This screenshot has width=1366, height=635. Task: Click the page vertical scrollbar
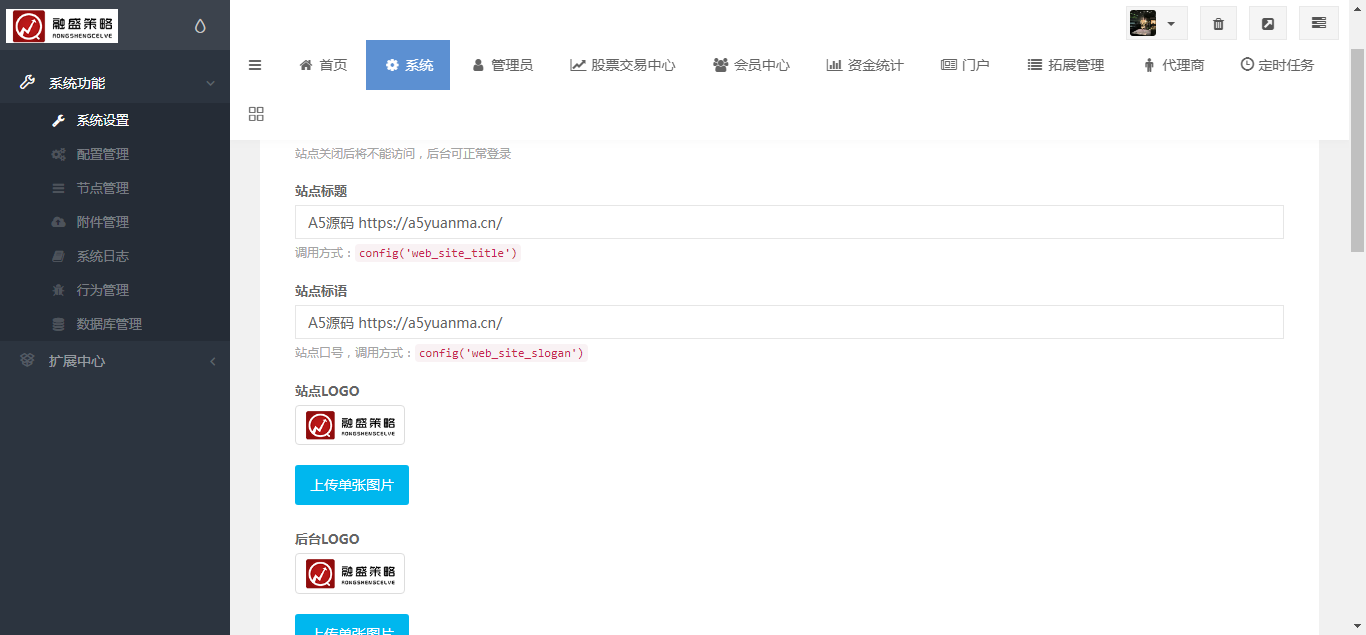click(1357, 150)
